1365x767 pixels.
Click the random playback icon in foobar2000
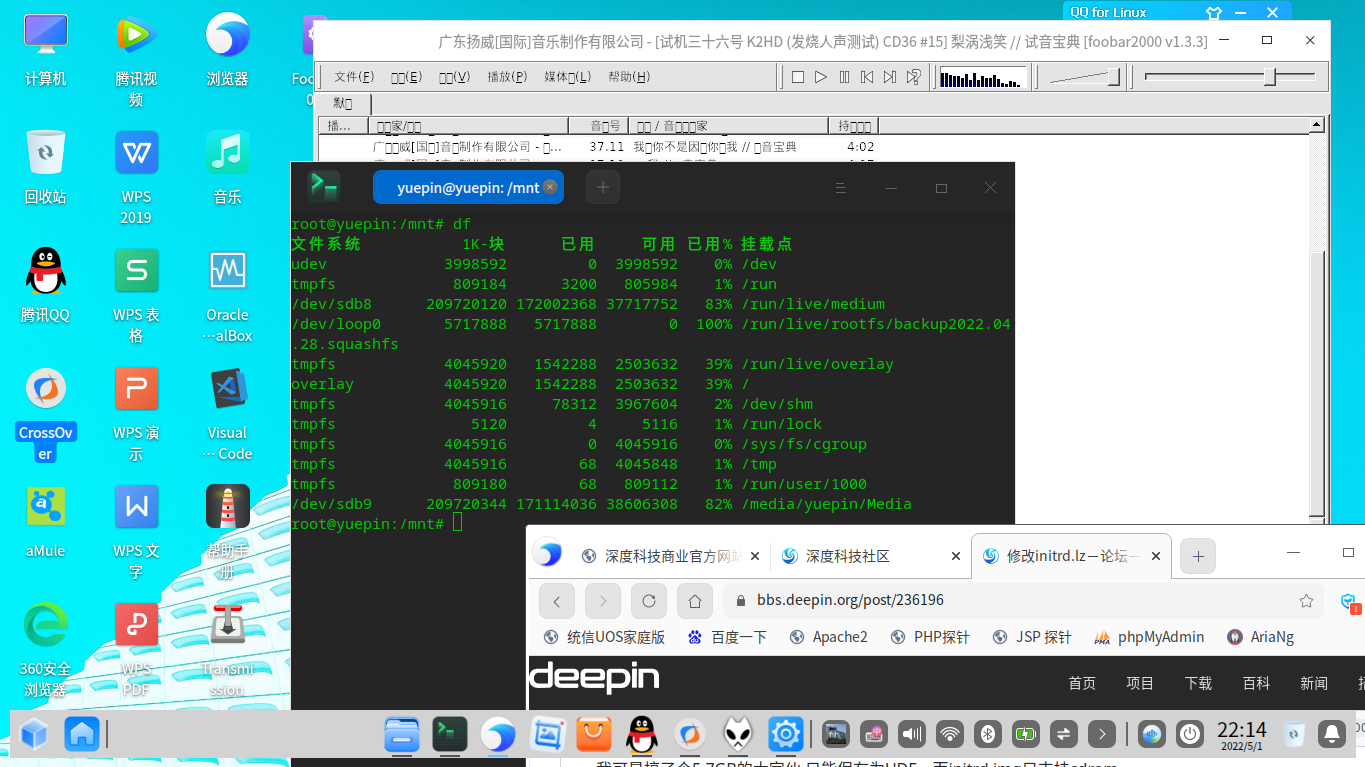[913, 77]
